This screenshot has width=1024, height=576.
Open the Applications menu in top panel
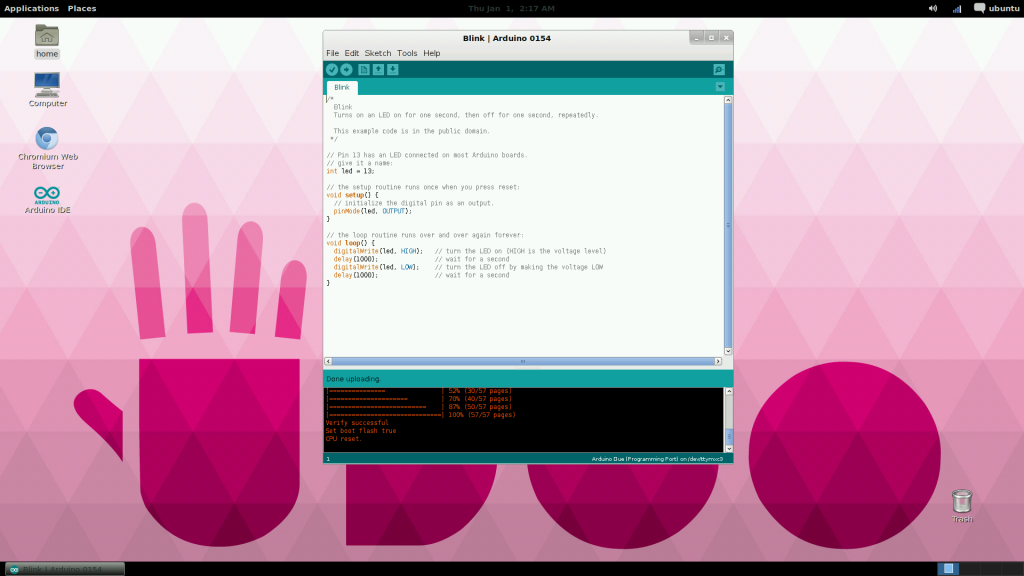tap(31, 8)
